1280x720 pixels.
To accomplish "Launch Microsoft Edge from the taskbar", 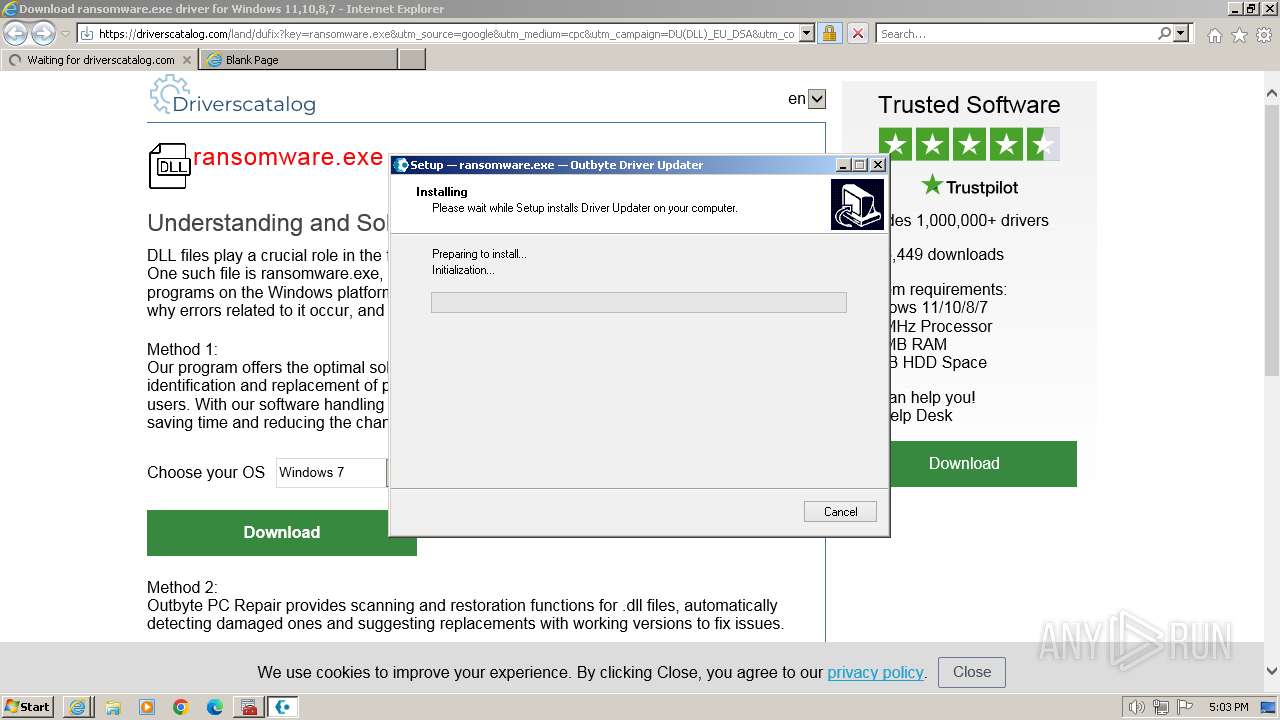I will (x=214, y=707).
